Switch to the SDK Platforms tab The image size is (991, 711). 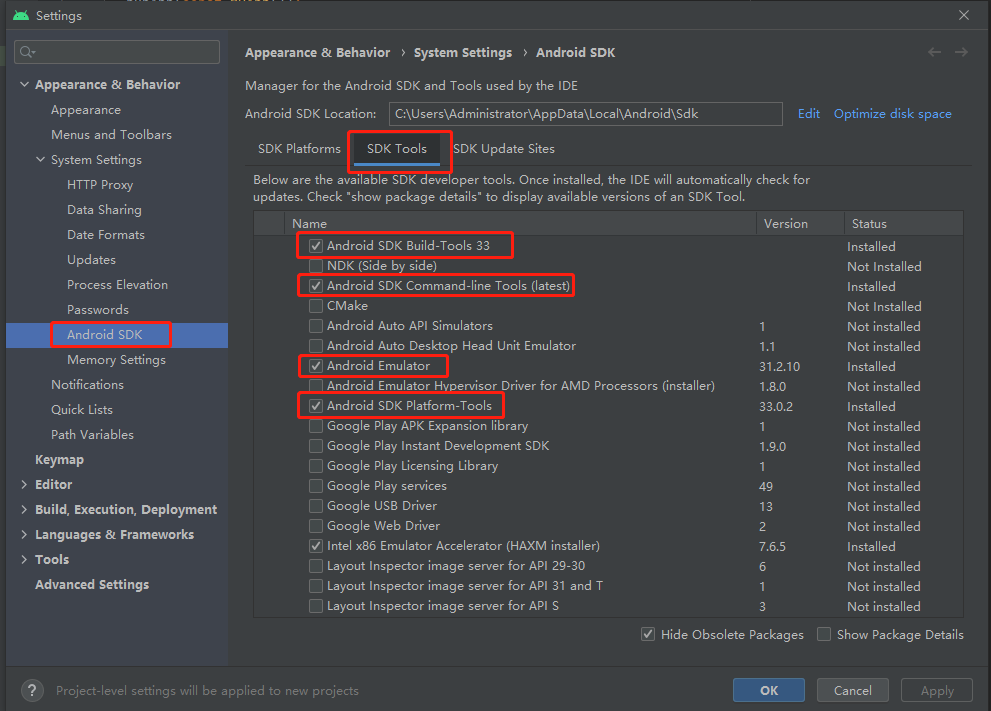(299, 149)
